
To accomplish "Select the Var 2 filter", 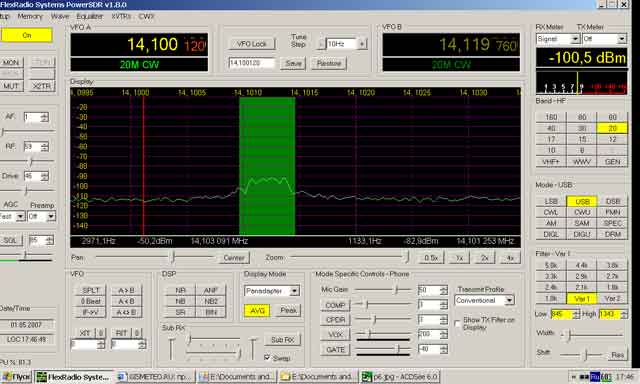I will (x=612, y=298).
